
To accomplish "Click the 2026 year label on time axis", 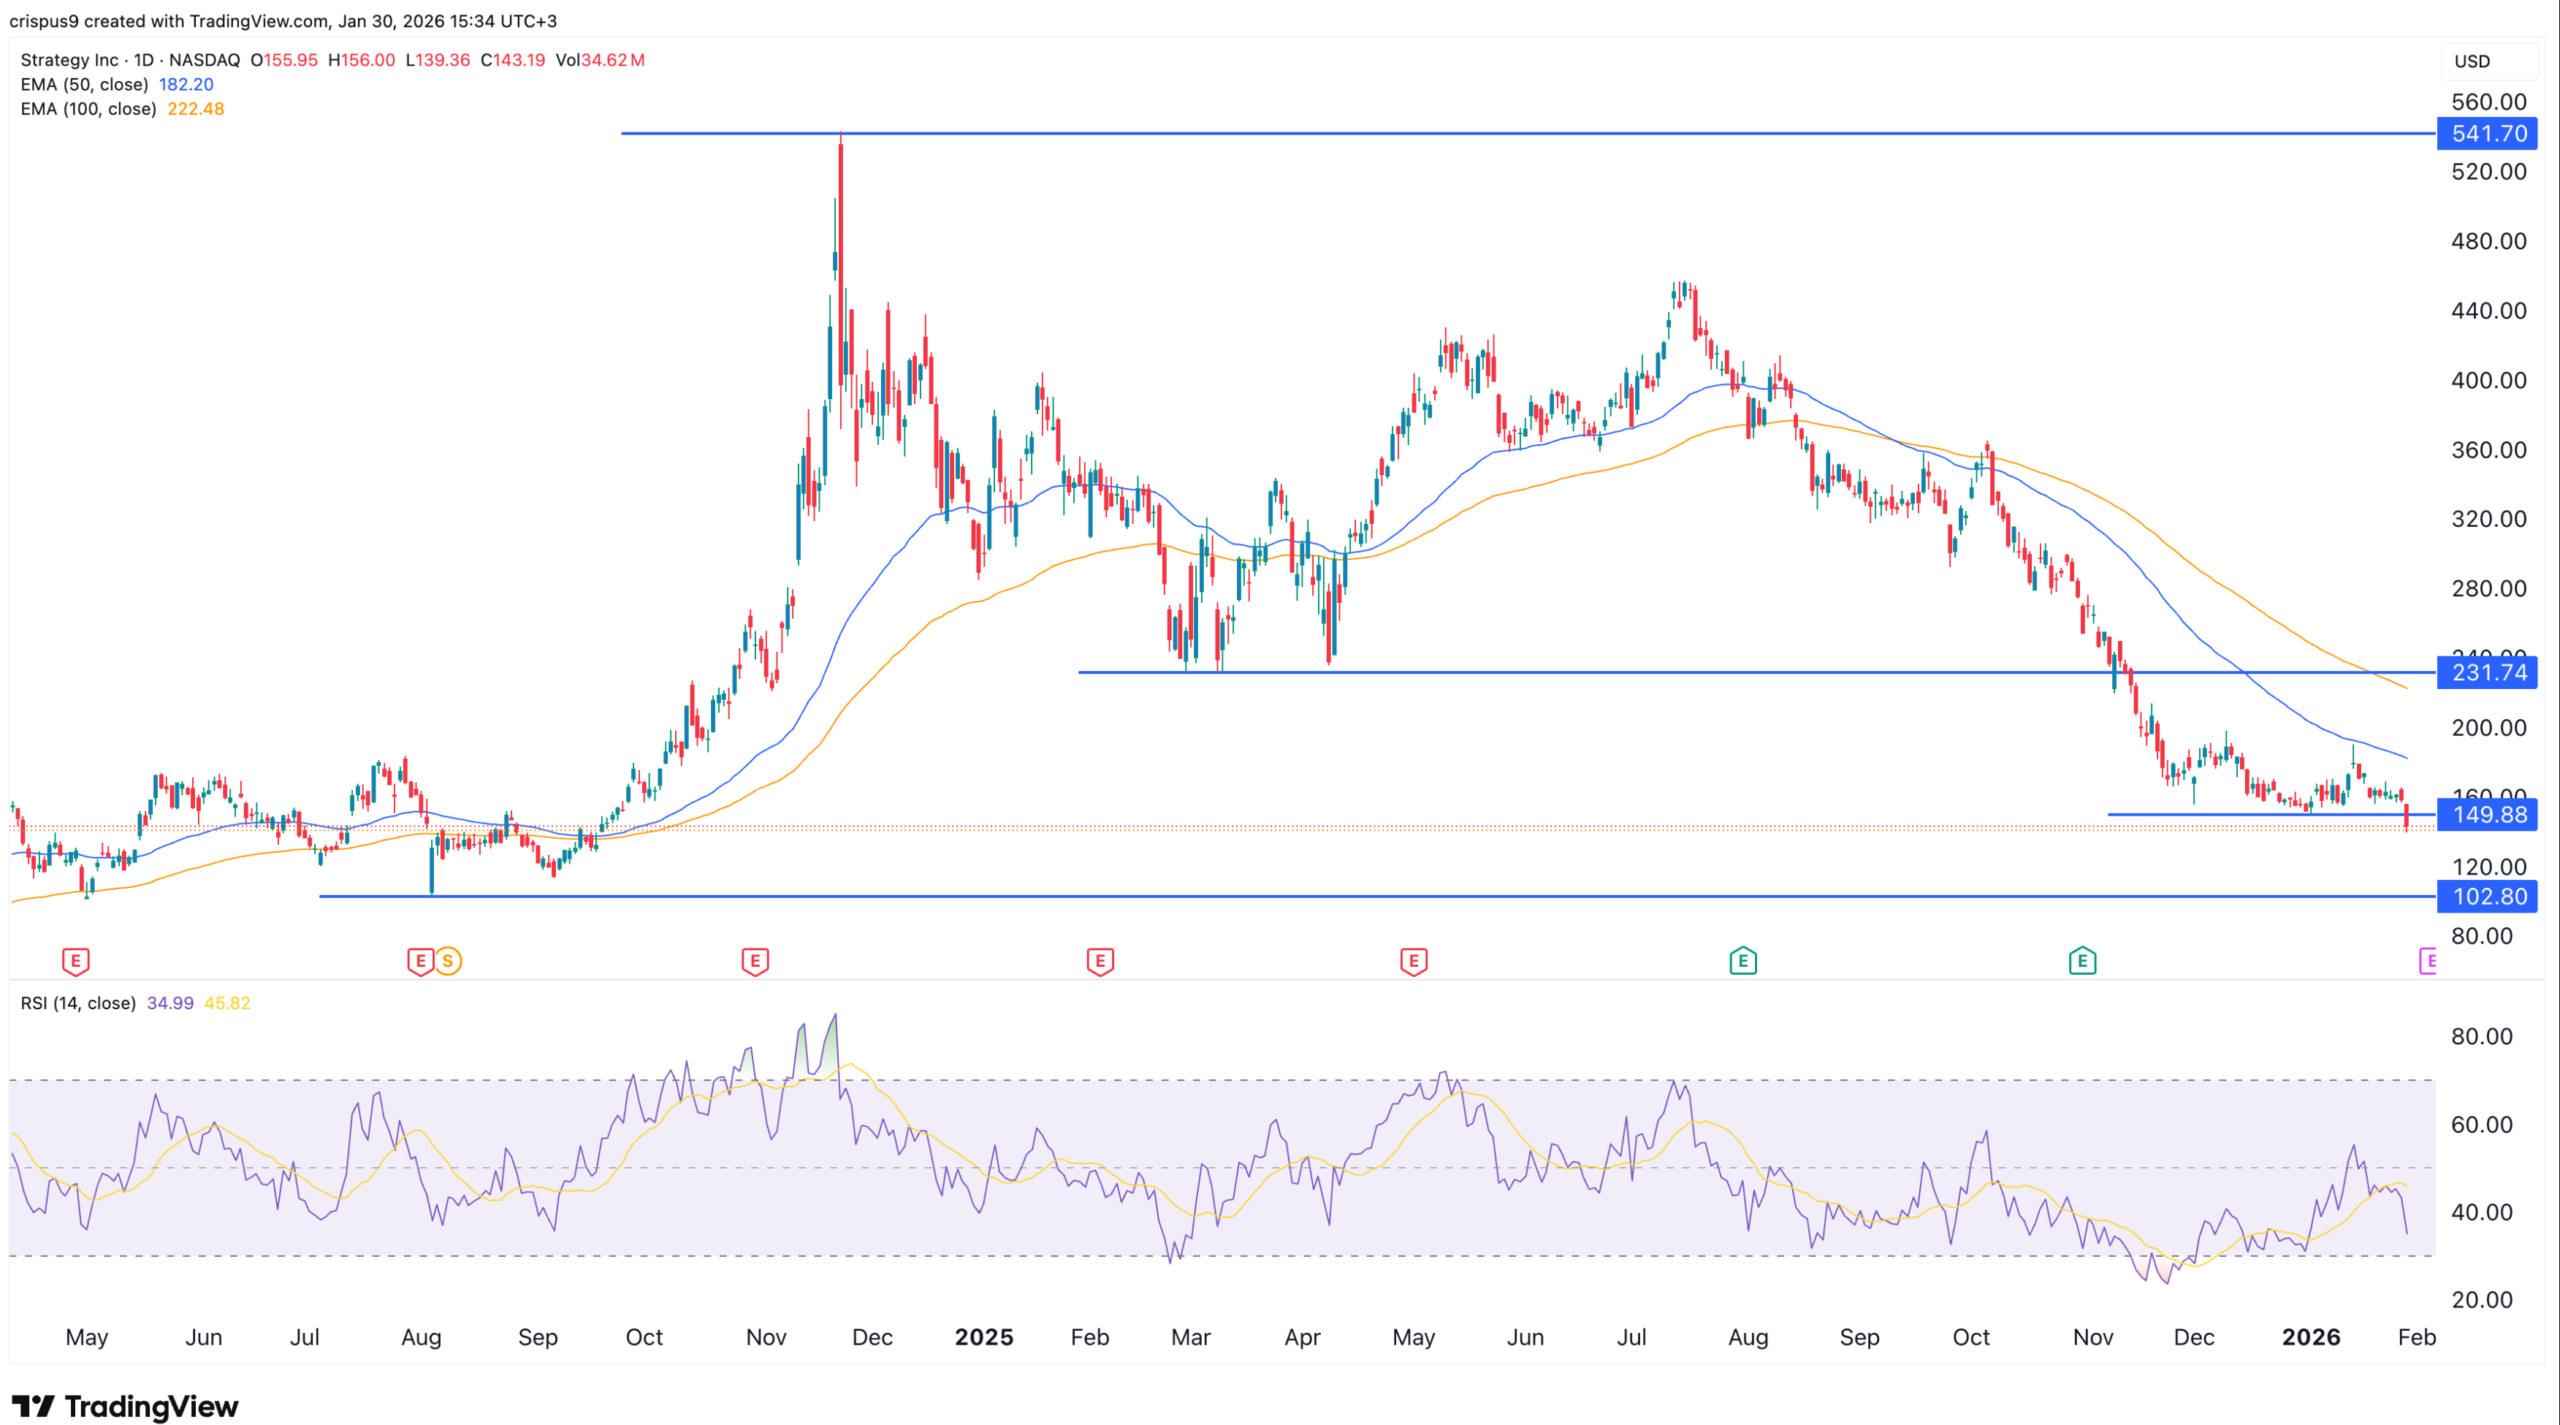I will [x=2311, y=1337].
